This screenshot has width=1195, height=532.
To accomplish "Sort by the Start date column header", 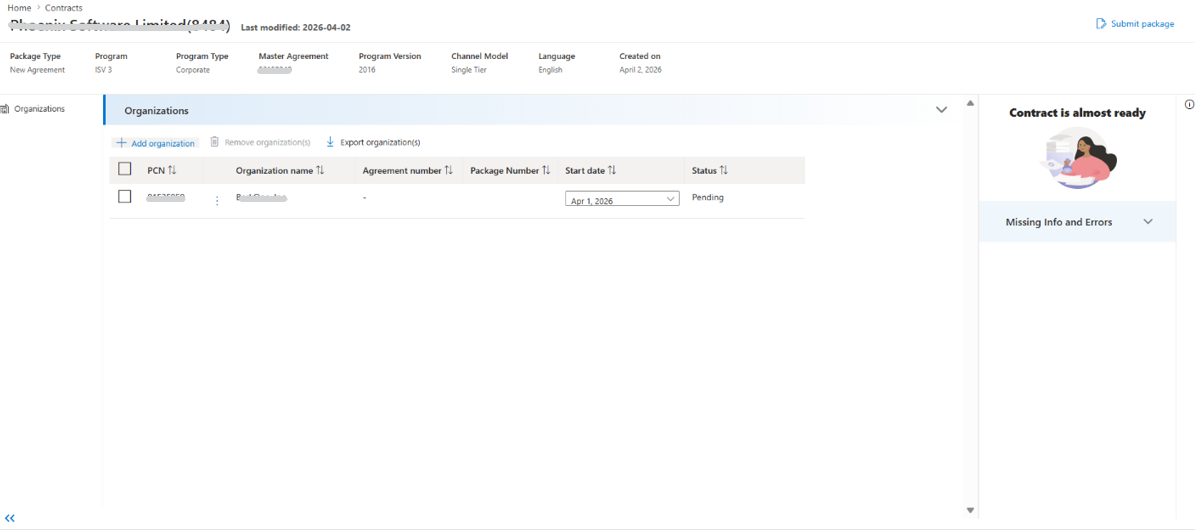I will point(591,171).
